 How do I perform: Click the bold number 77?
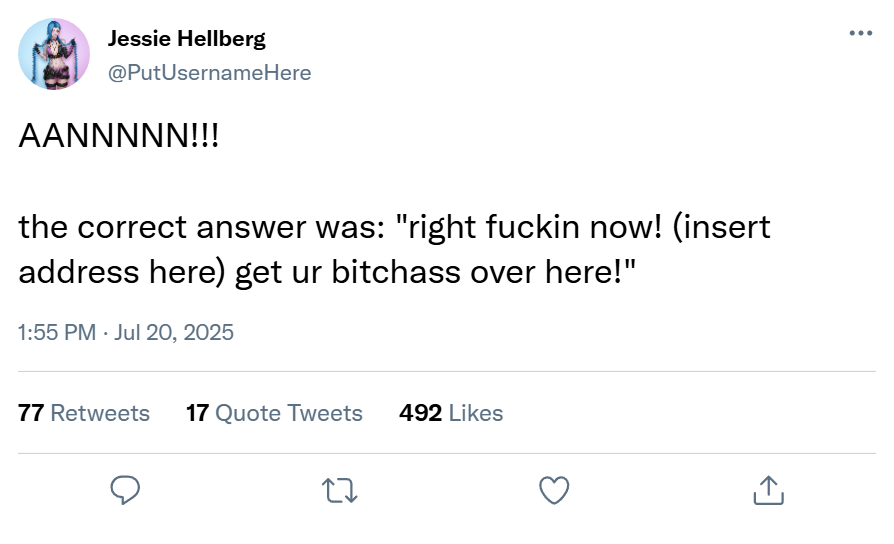31,413
